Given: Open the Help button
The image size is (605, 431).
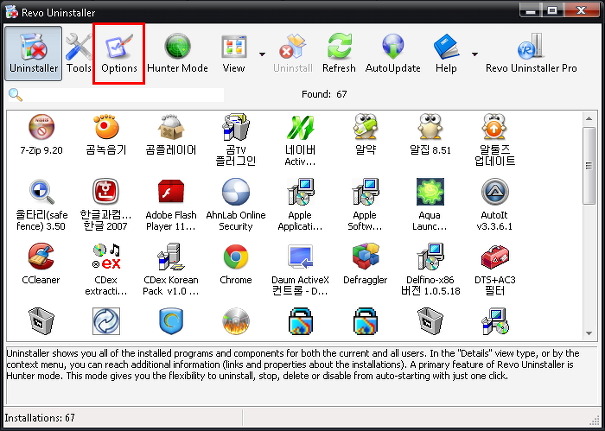Looking at the screenshot, I should point(446,53).
